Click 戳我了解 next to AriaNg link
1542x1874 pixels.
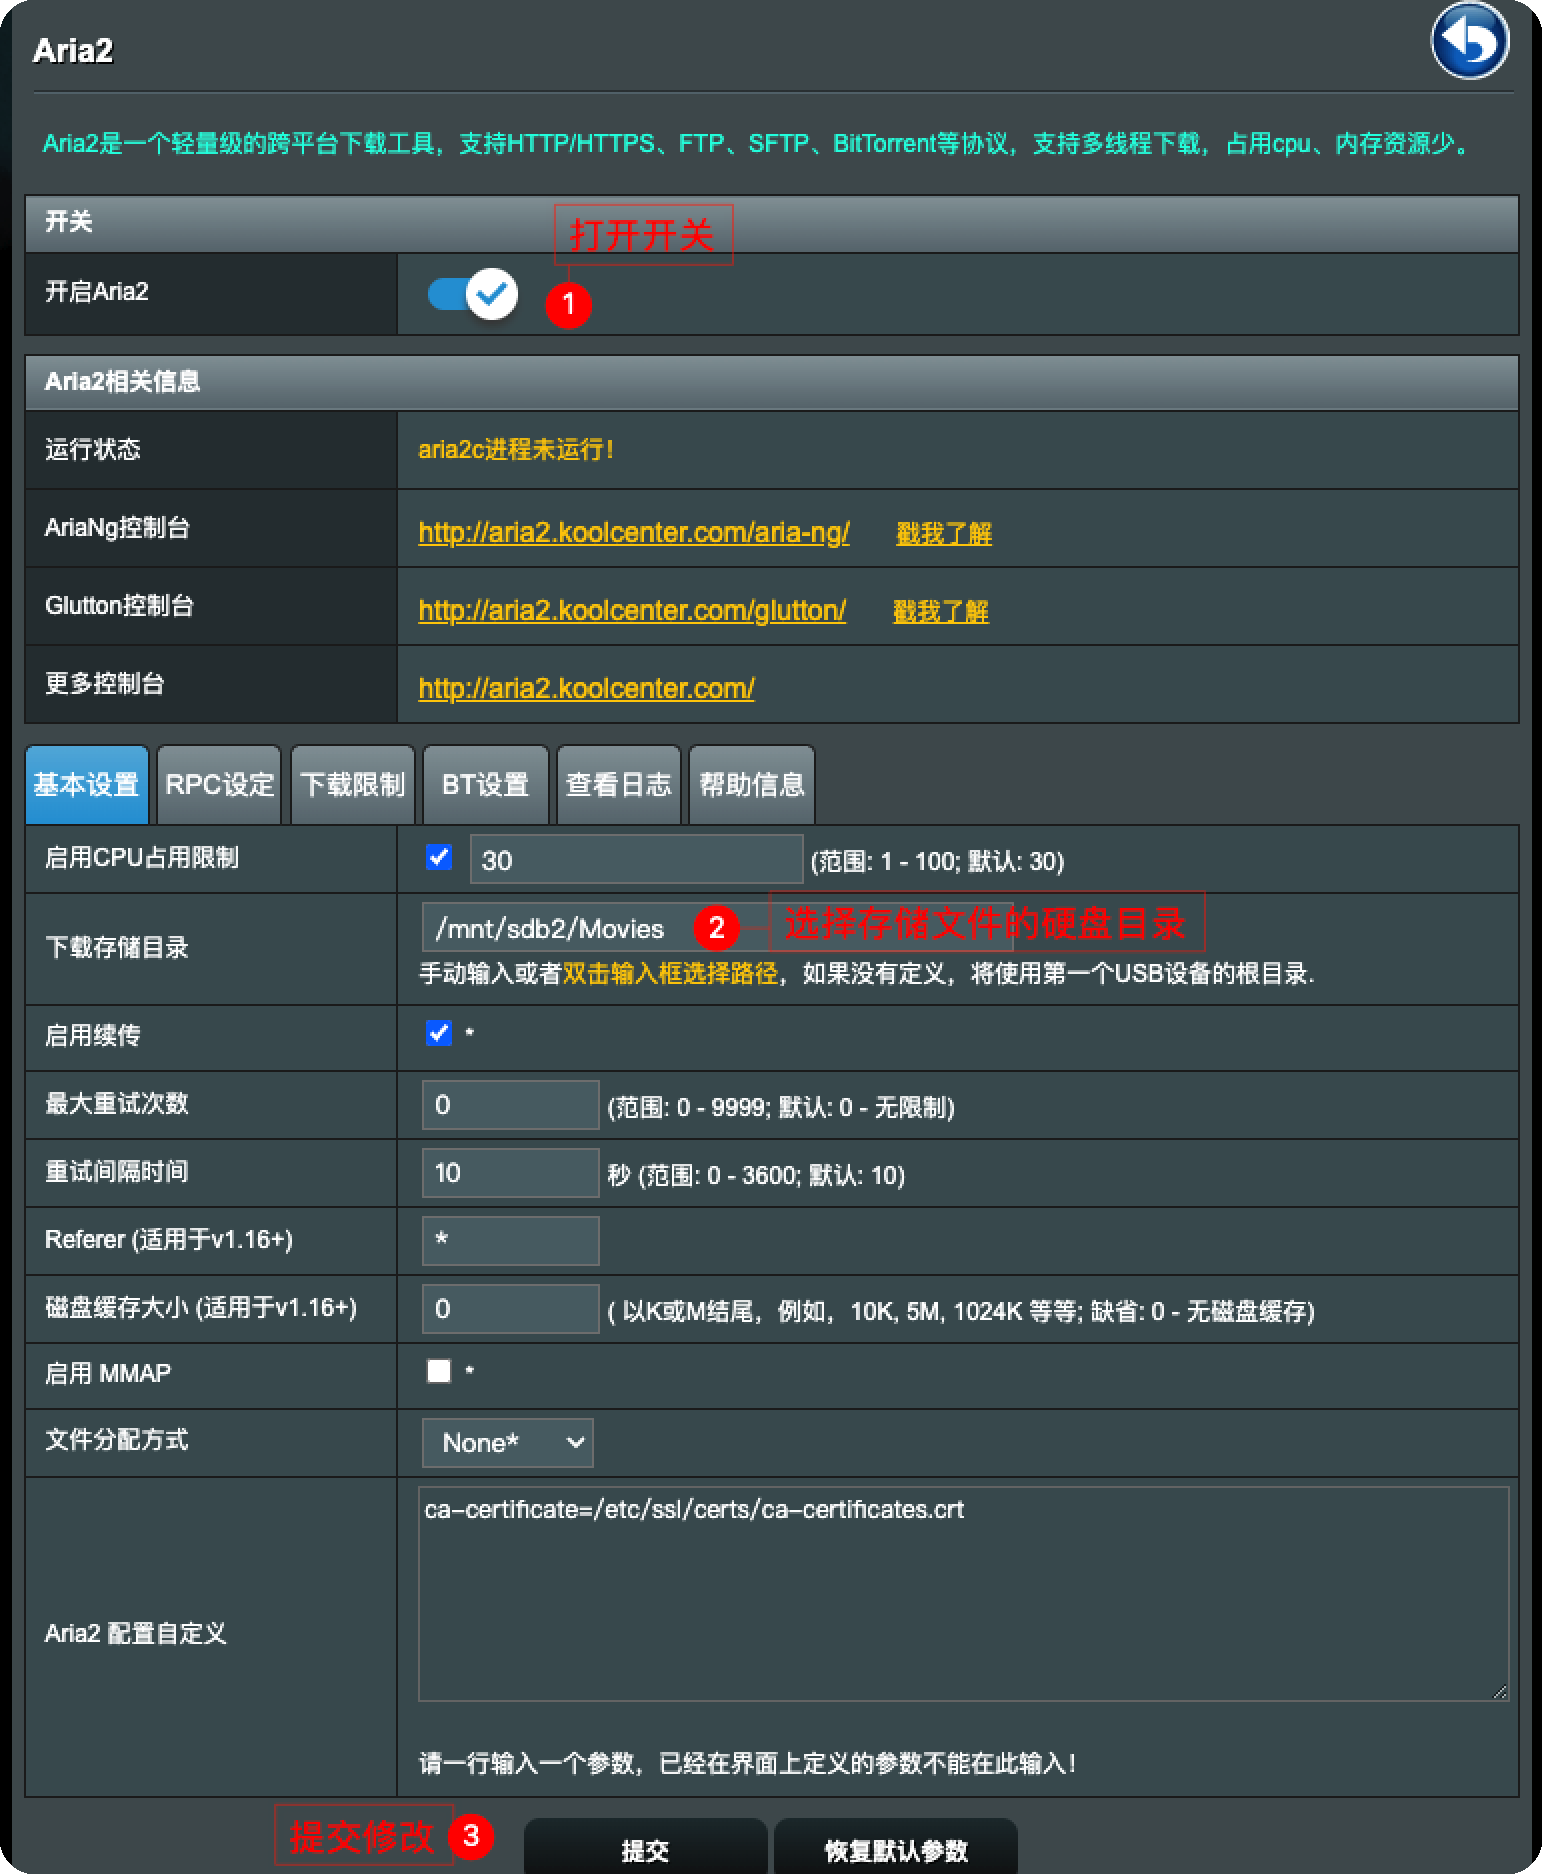(x=944, y=533)
